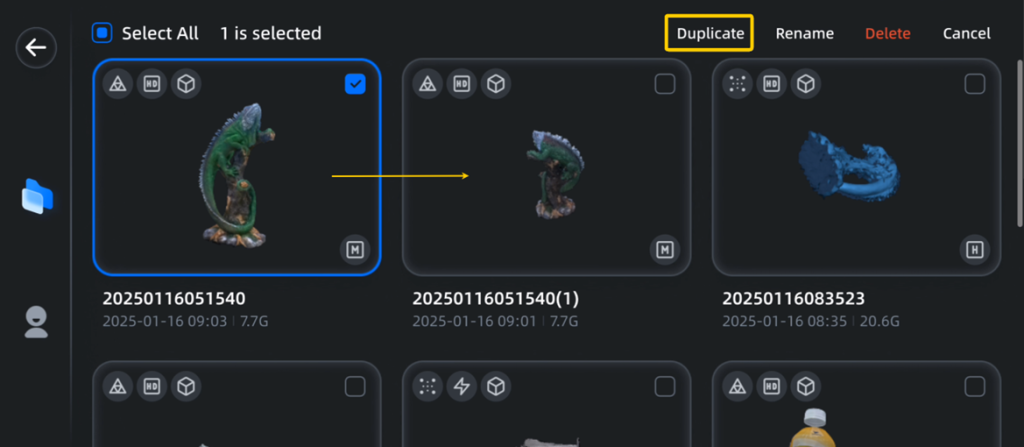The height and width of the screenshot is (447, 1024).
Task: Click HD icon on project 20250116051540(1)
Action: click(x=460, y=84)
